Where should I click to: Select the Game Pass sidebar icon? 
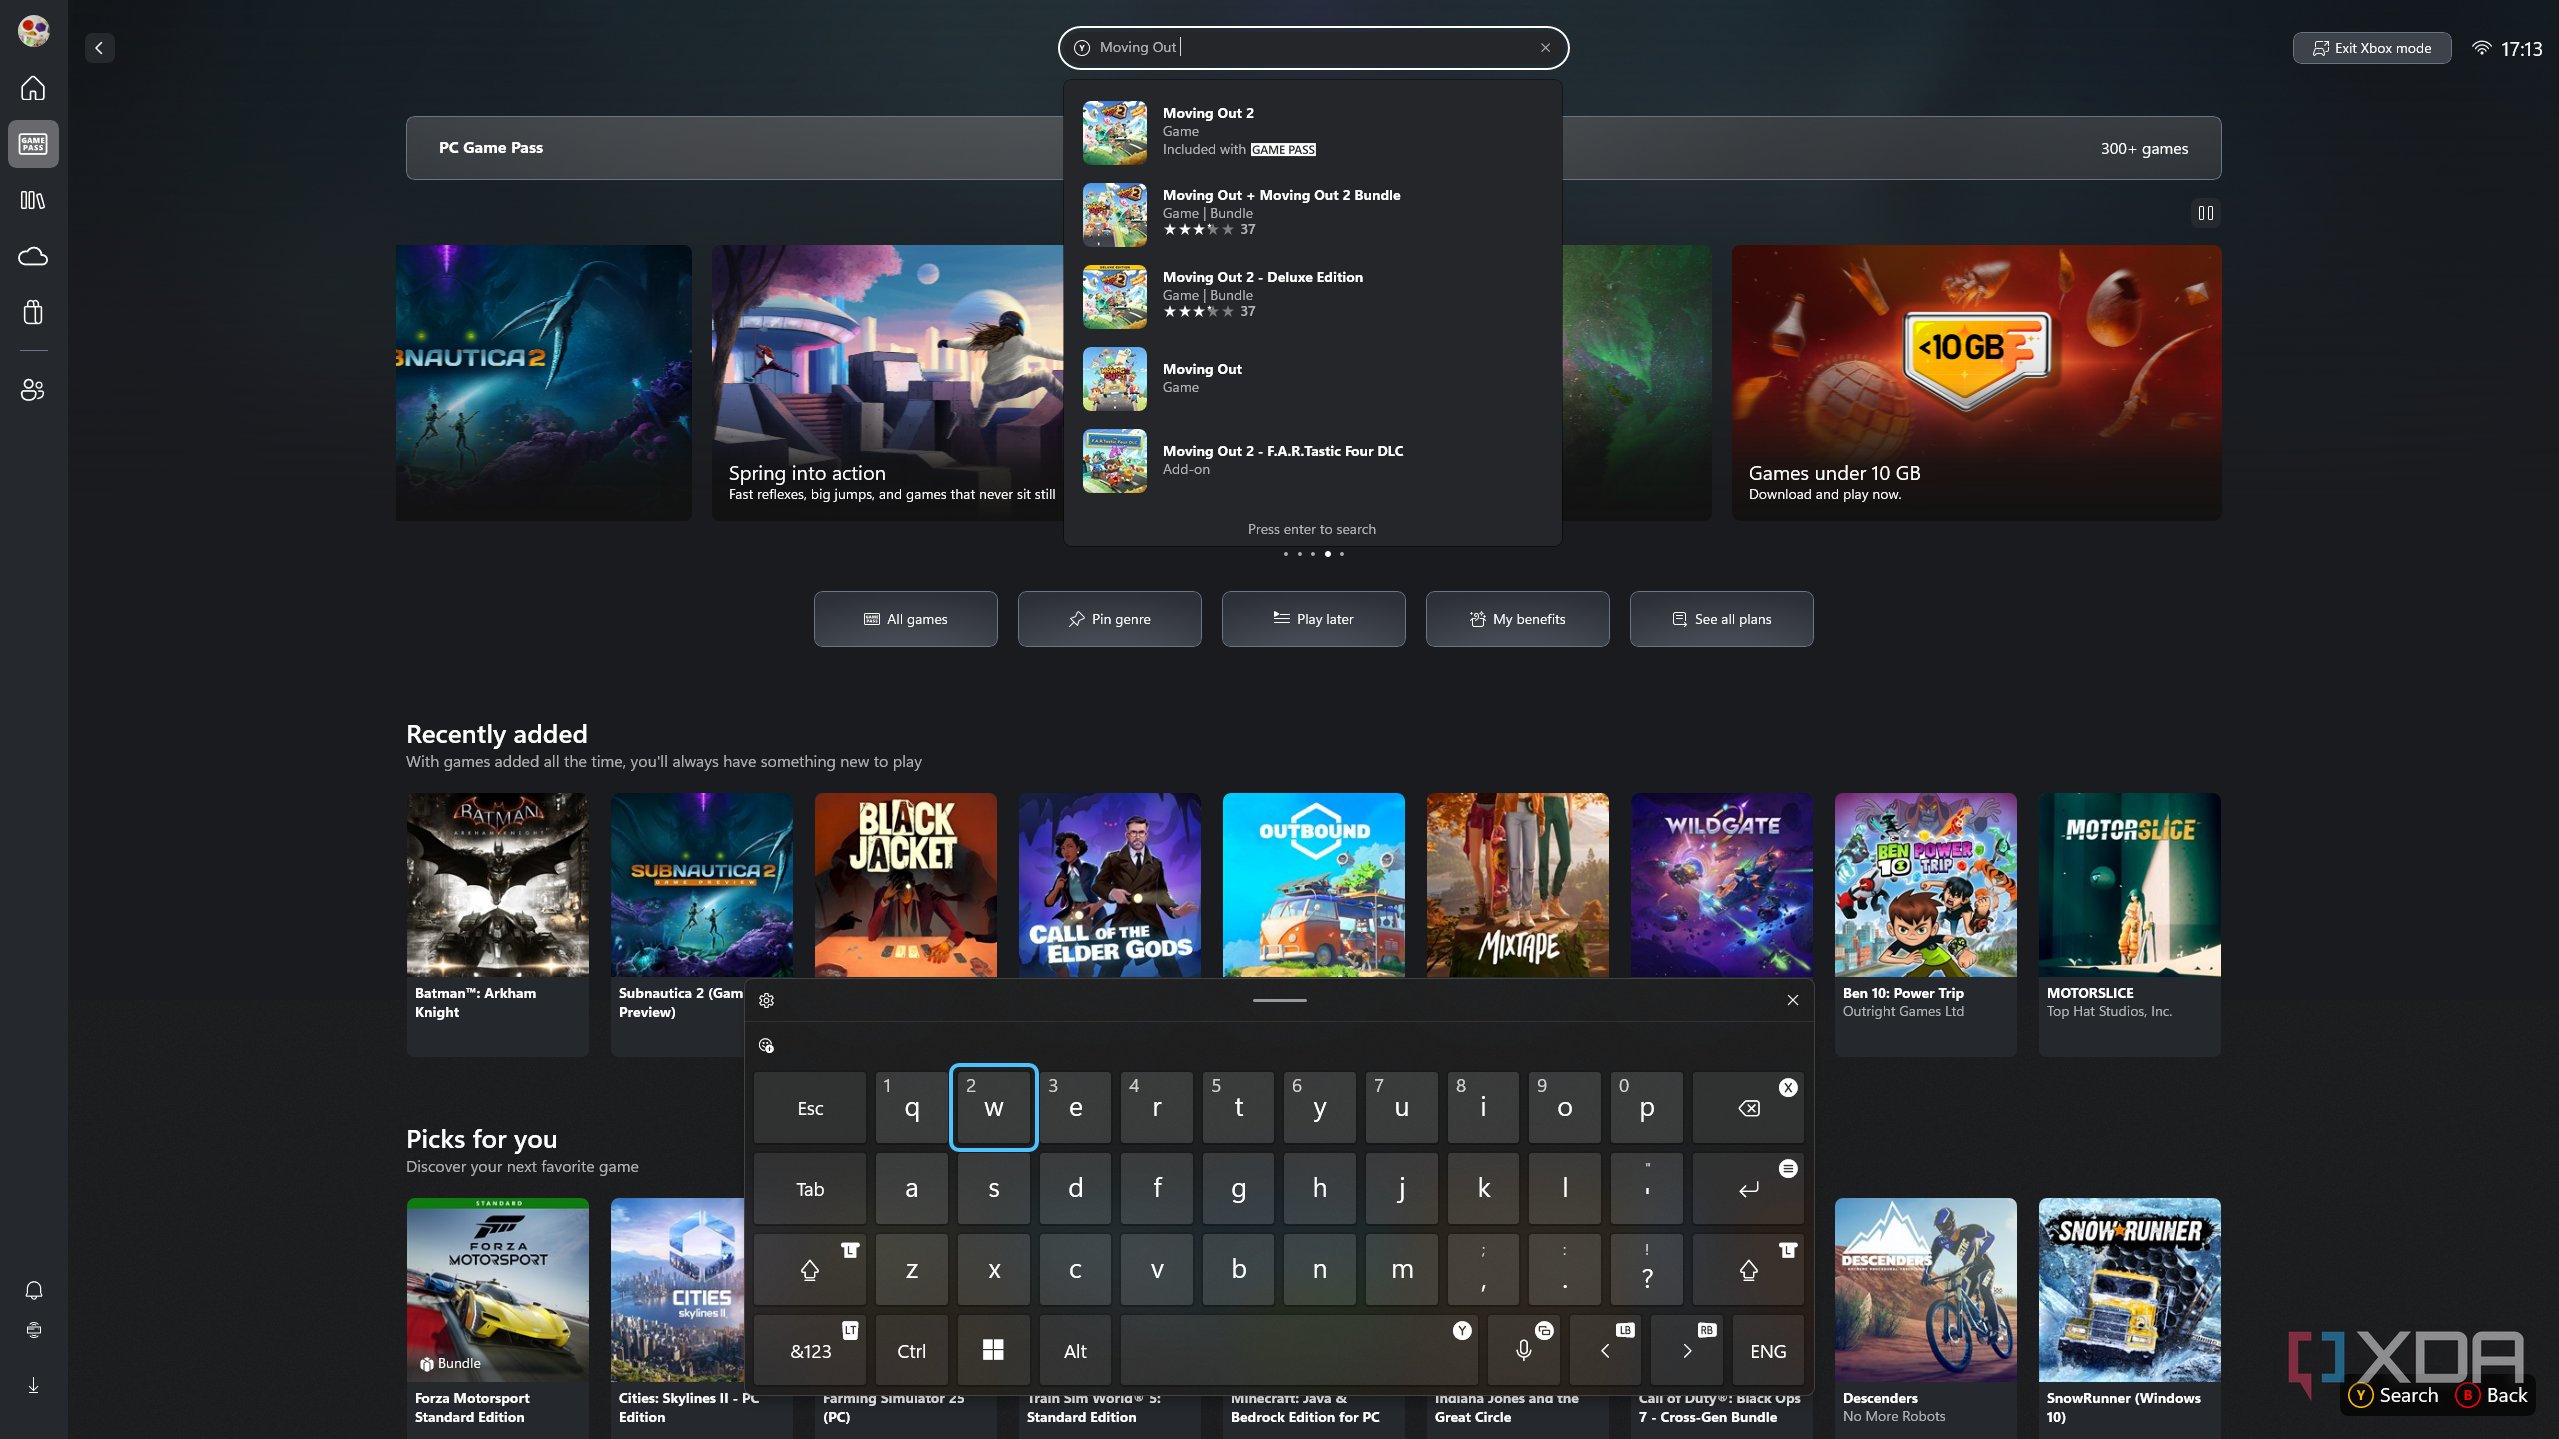click(x=33, y=144)
